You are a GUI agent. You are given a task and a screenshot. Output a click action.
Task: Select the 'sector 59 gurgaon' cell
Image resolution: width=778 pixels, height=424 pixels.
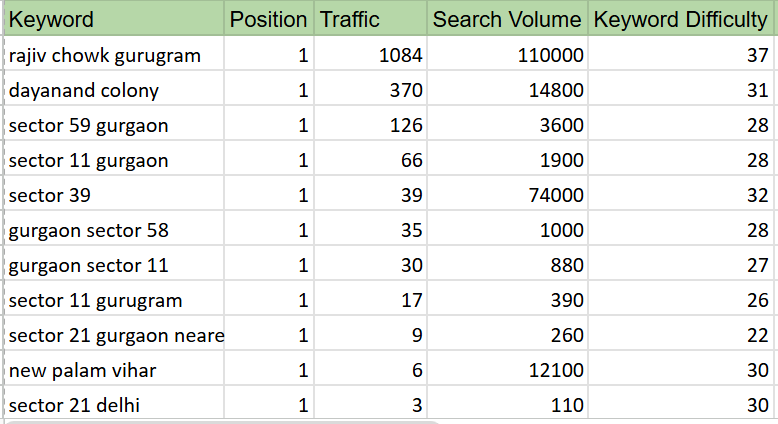114,123
